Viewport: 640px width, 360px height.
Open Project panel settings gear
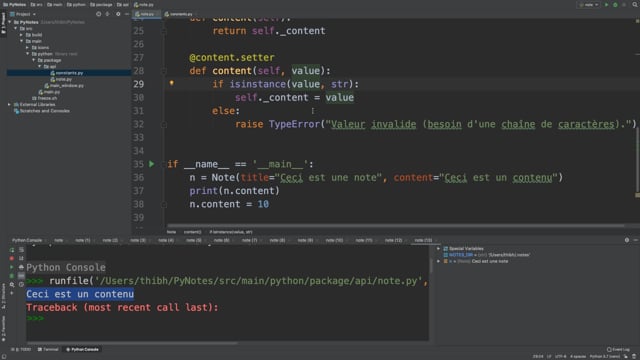pos(118,14)
